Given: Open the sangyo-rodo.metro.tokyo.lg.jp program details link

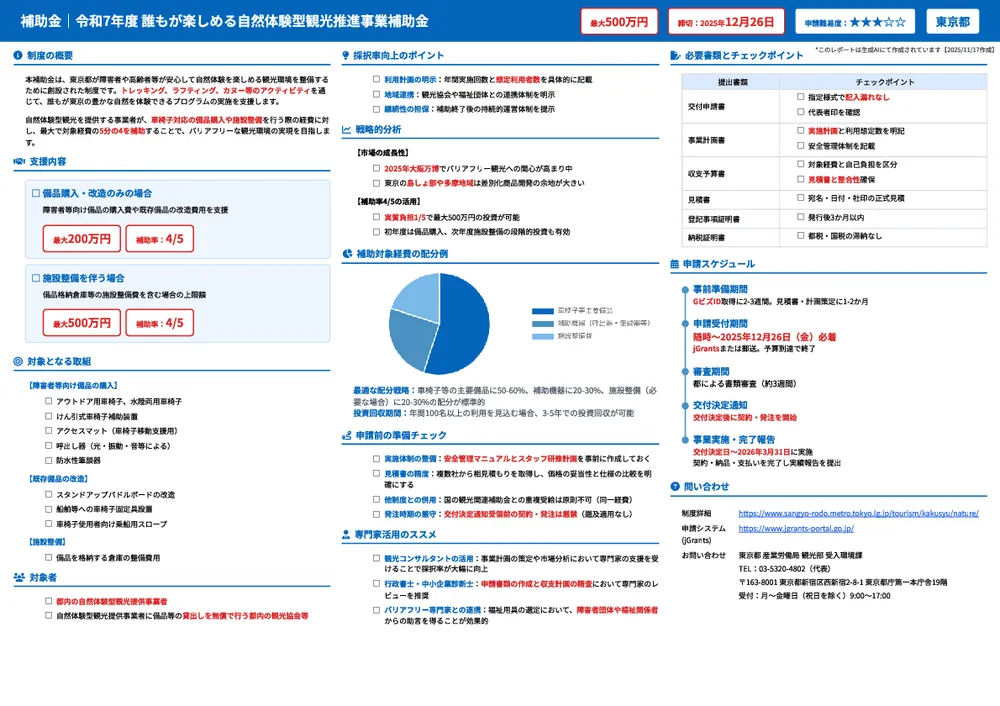Looking at the screenshot, I should coord(858,513).
